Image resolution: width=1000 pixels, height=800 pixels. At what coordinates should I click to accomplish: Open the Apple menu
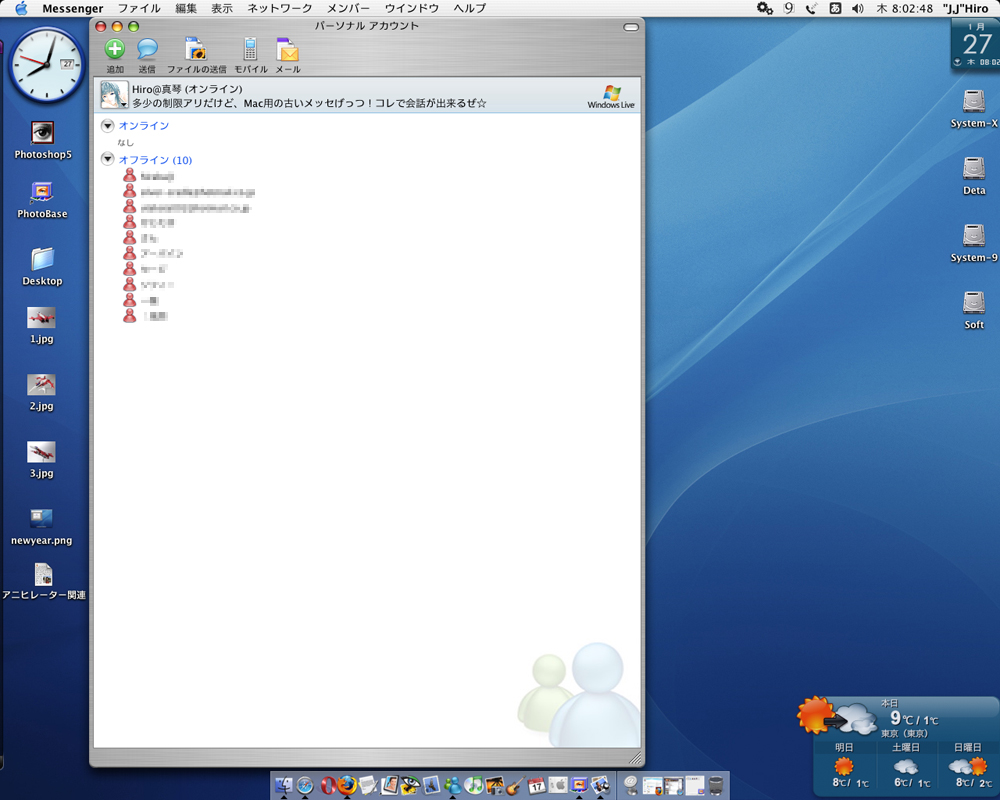[21, 8]
